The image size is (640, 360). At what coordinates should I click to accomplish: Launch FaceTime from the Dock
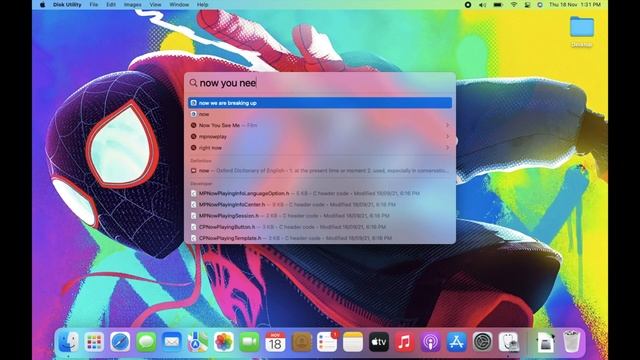[x=249, y=342]
